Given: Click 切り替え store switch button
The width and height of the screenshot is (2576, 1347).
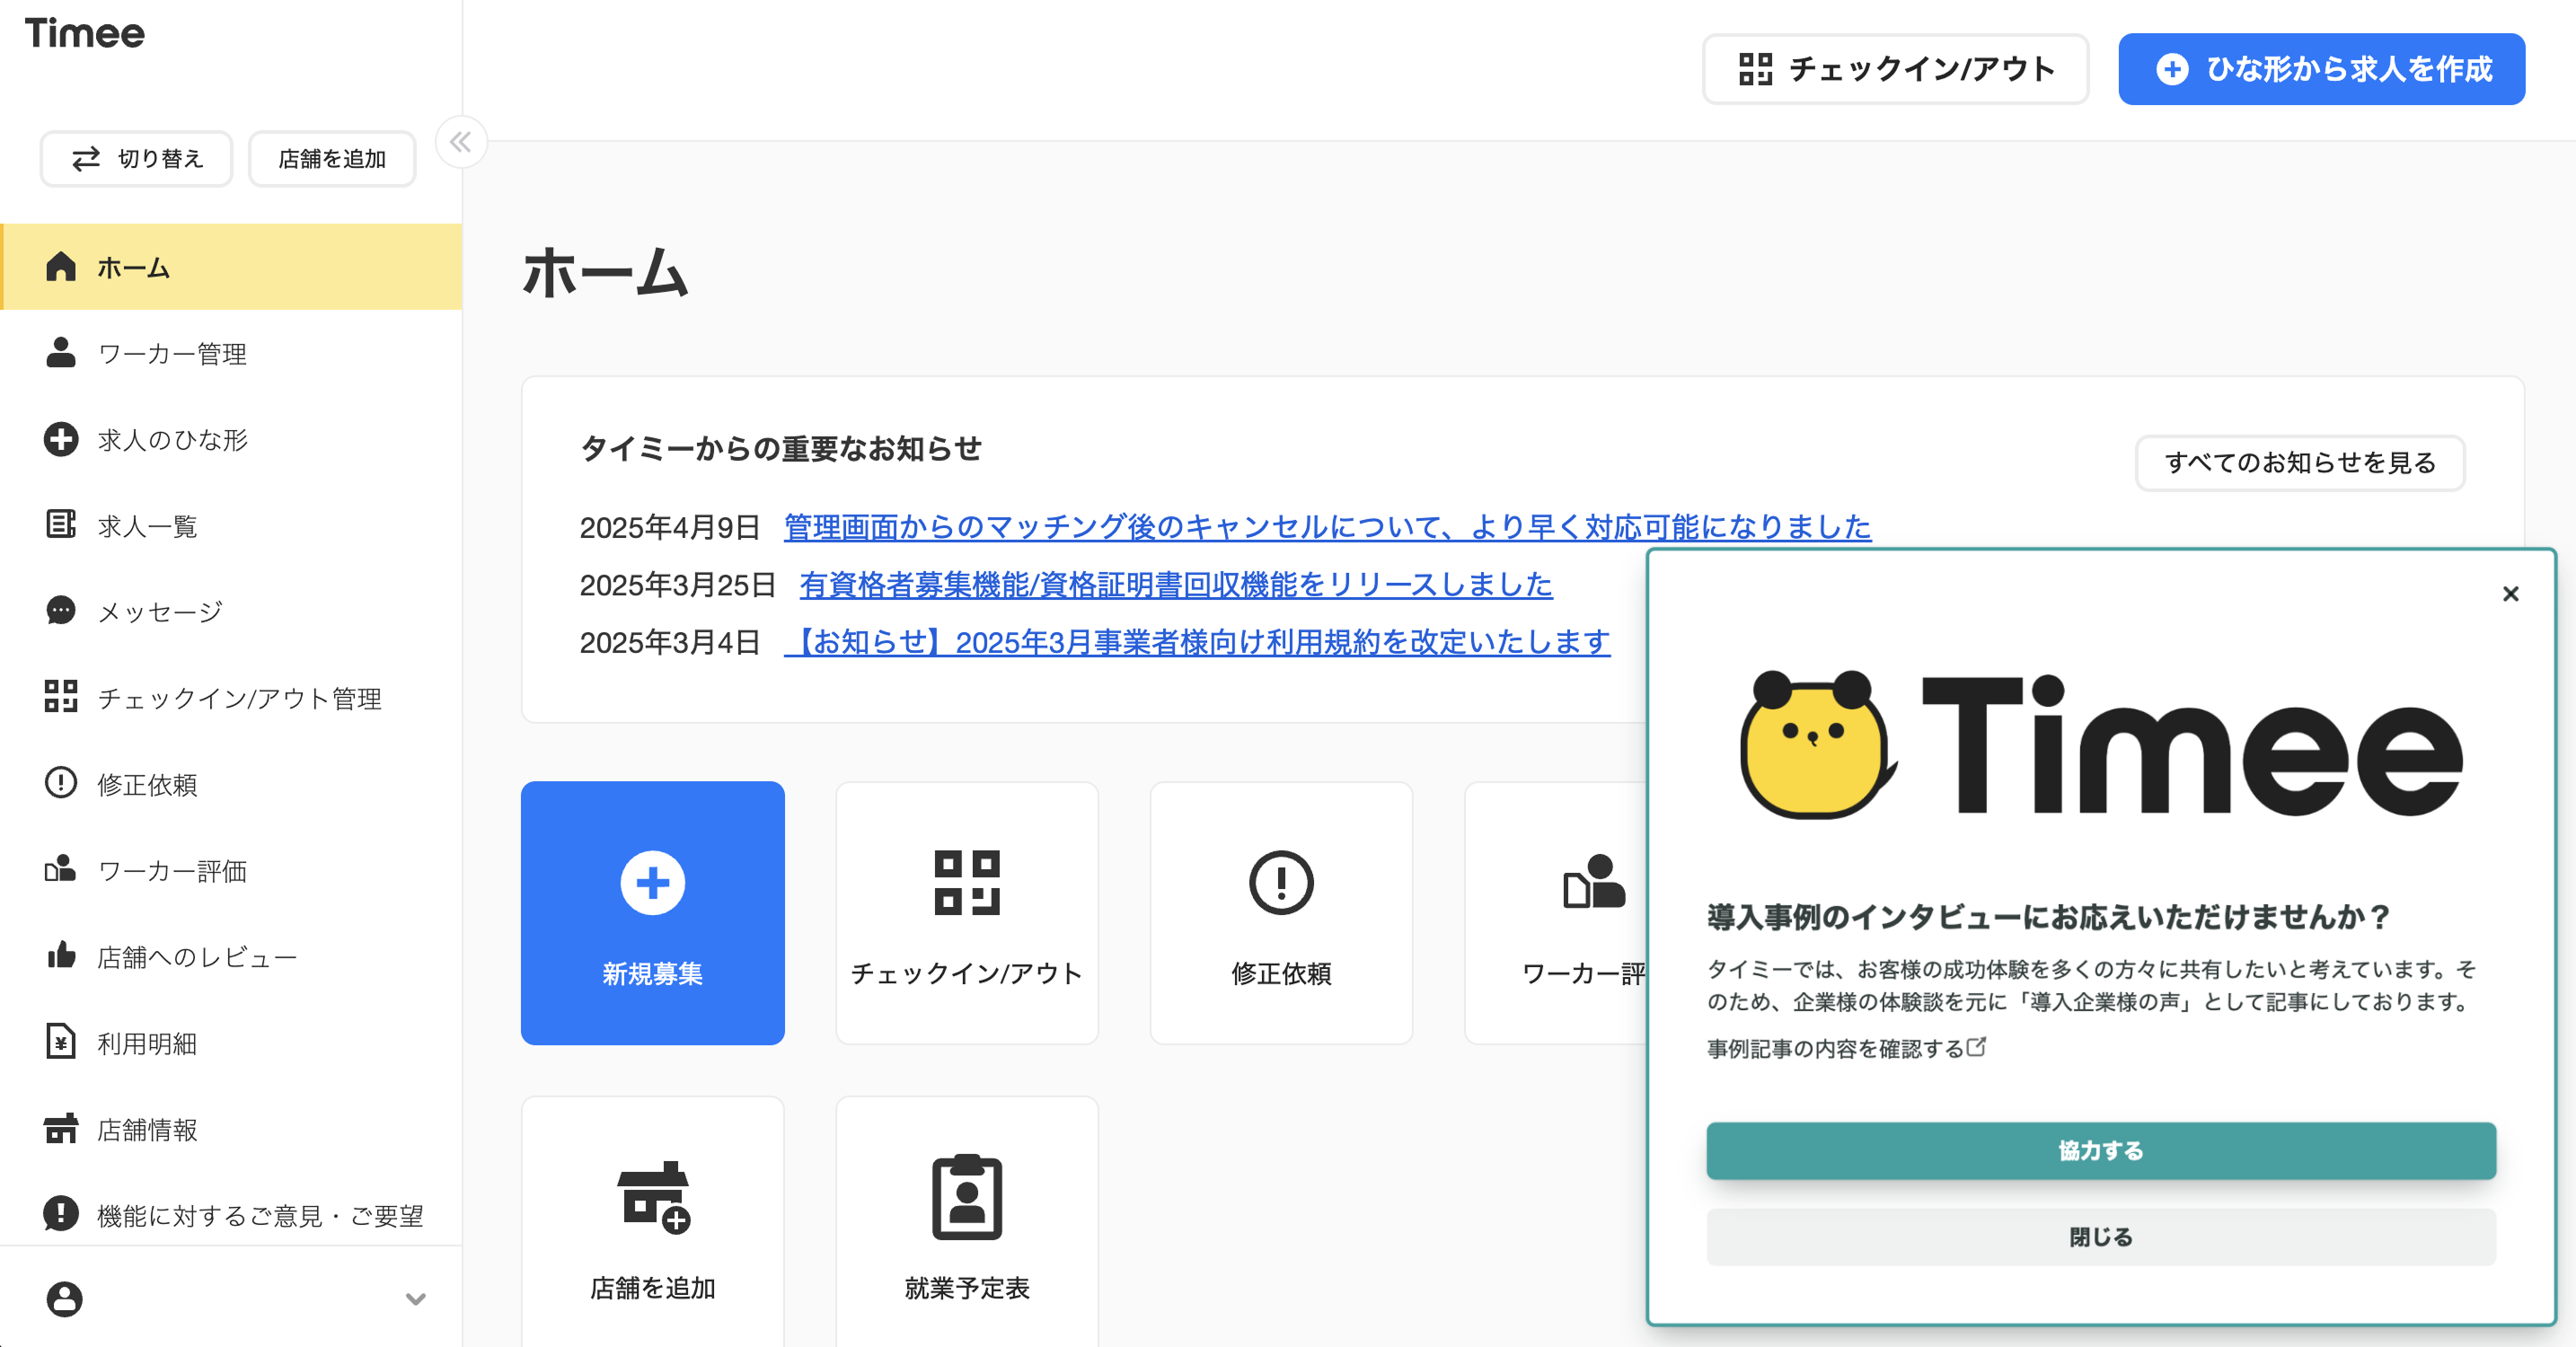Looking at the screenshot, I should click(x=137, y=159).
